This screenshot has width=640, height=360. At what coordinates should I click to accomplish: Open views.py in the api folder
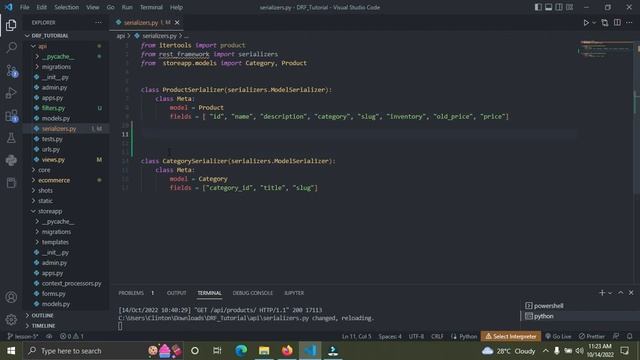(53, 160)
